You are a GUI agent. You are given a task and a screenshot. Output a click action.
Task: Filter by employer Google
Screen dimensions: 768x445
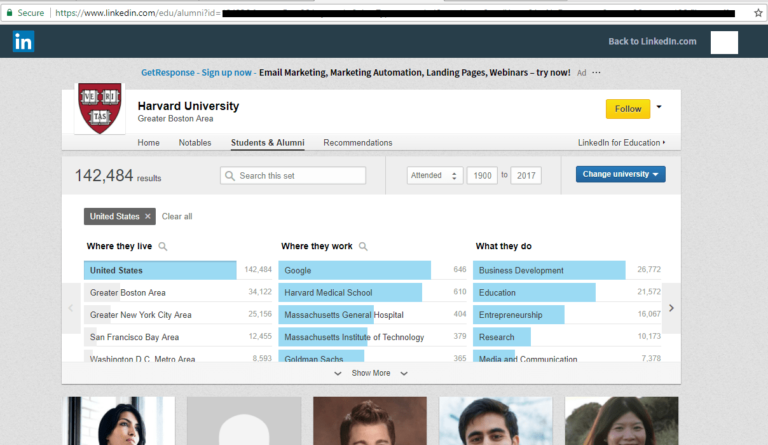click(372, 270)
